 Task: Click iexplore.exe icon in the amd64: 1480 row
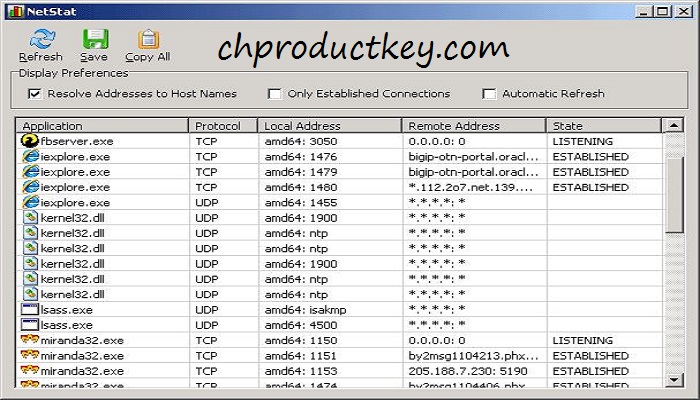click(x=30, y=187)
